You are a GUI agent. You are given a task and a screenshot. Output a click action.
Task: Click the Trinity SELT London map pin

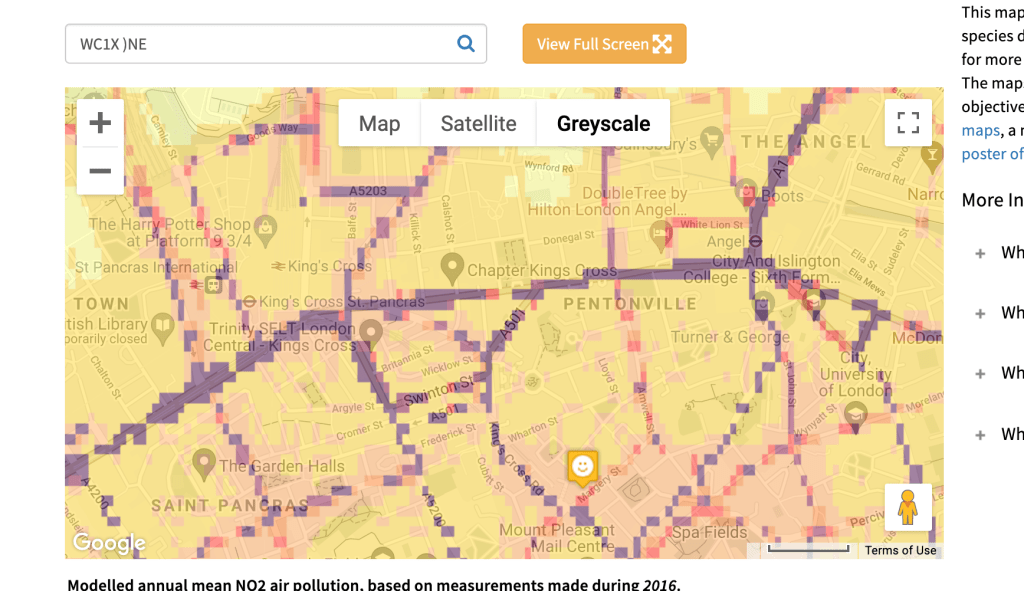372,330
